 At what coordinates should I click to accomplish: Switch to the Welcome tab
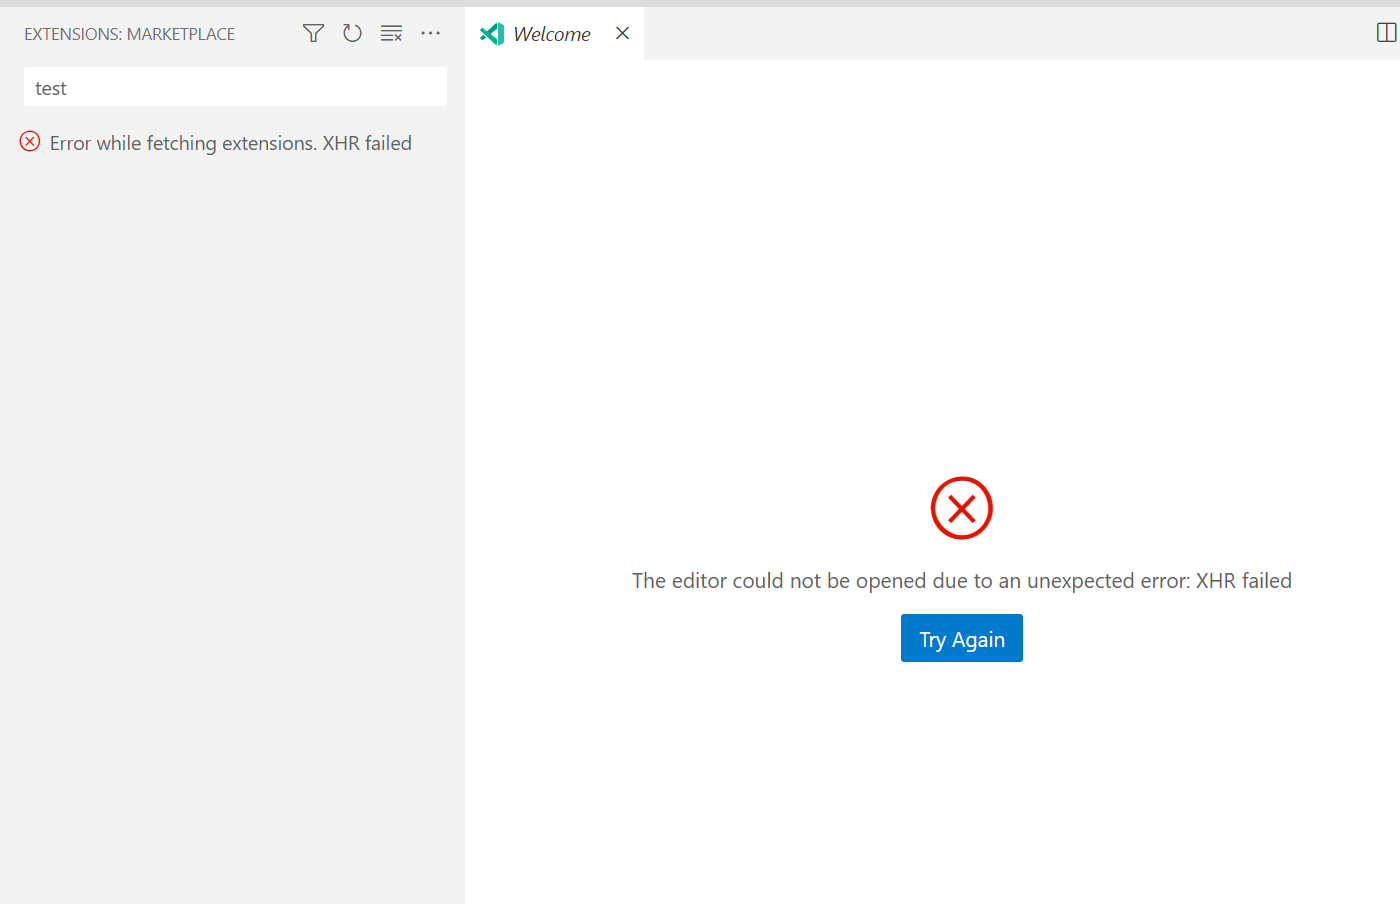coord(551,33)
